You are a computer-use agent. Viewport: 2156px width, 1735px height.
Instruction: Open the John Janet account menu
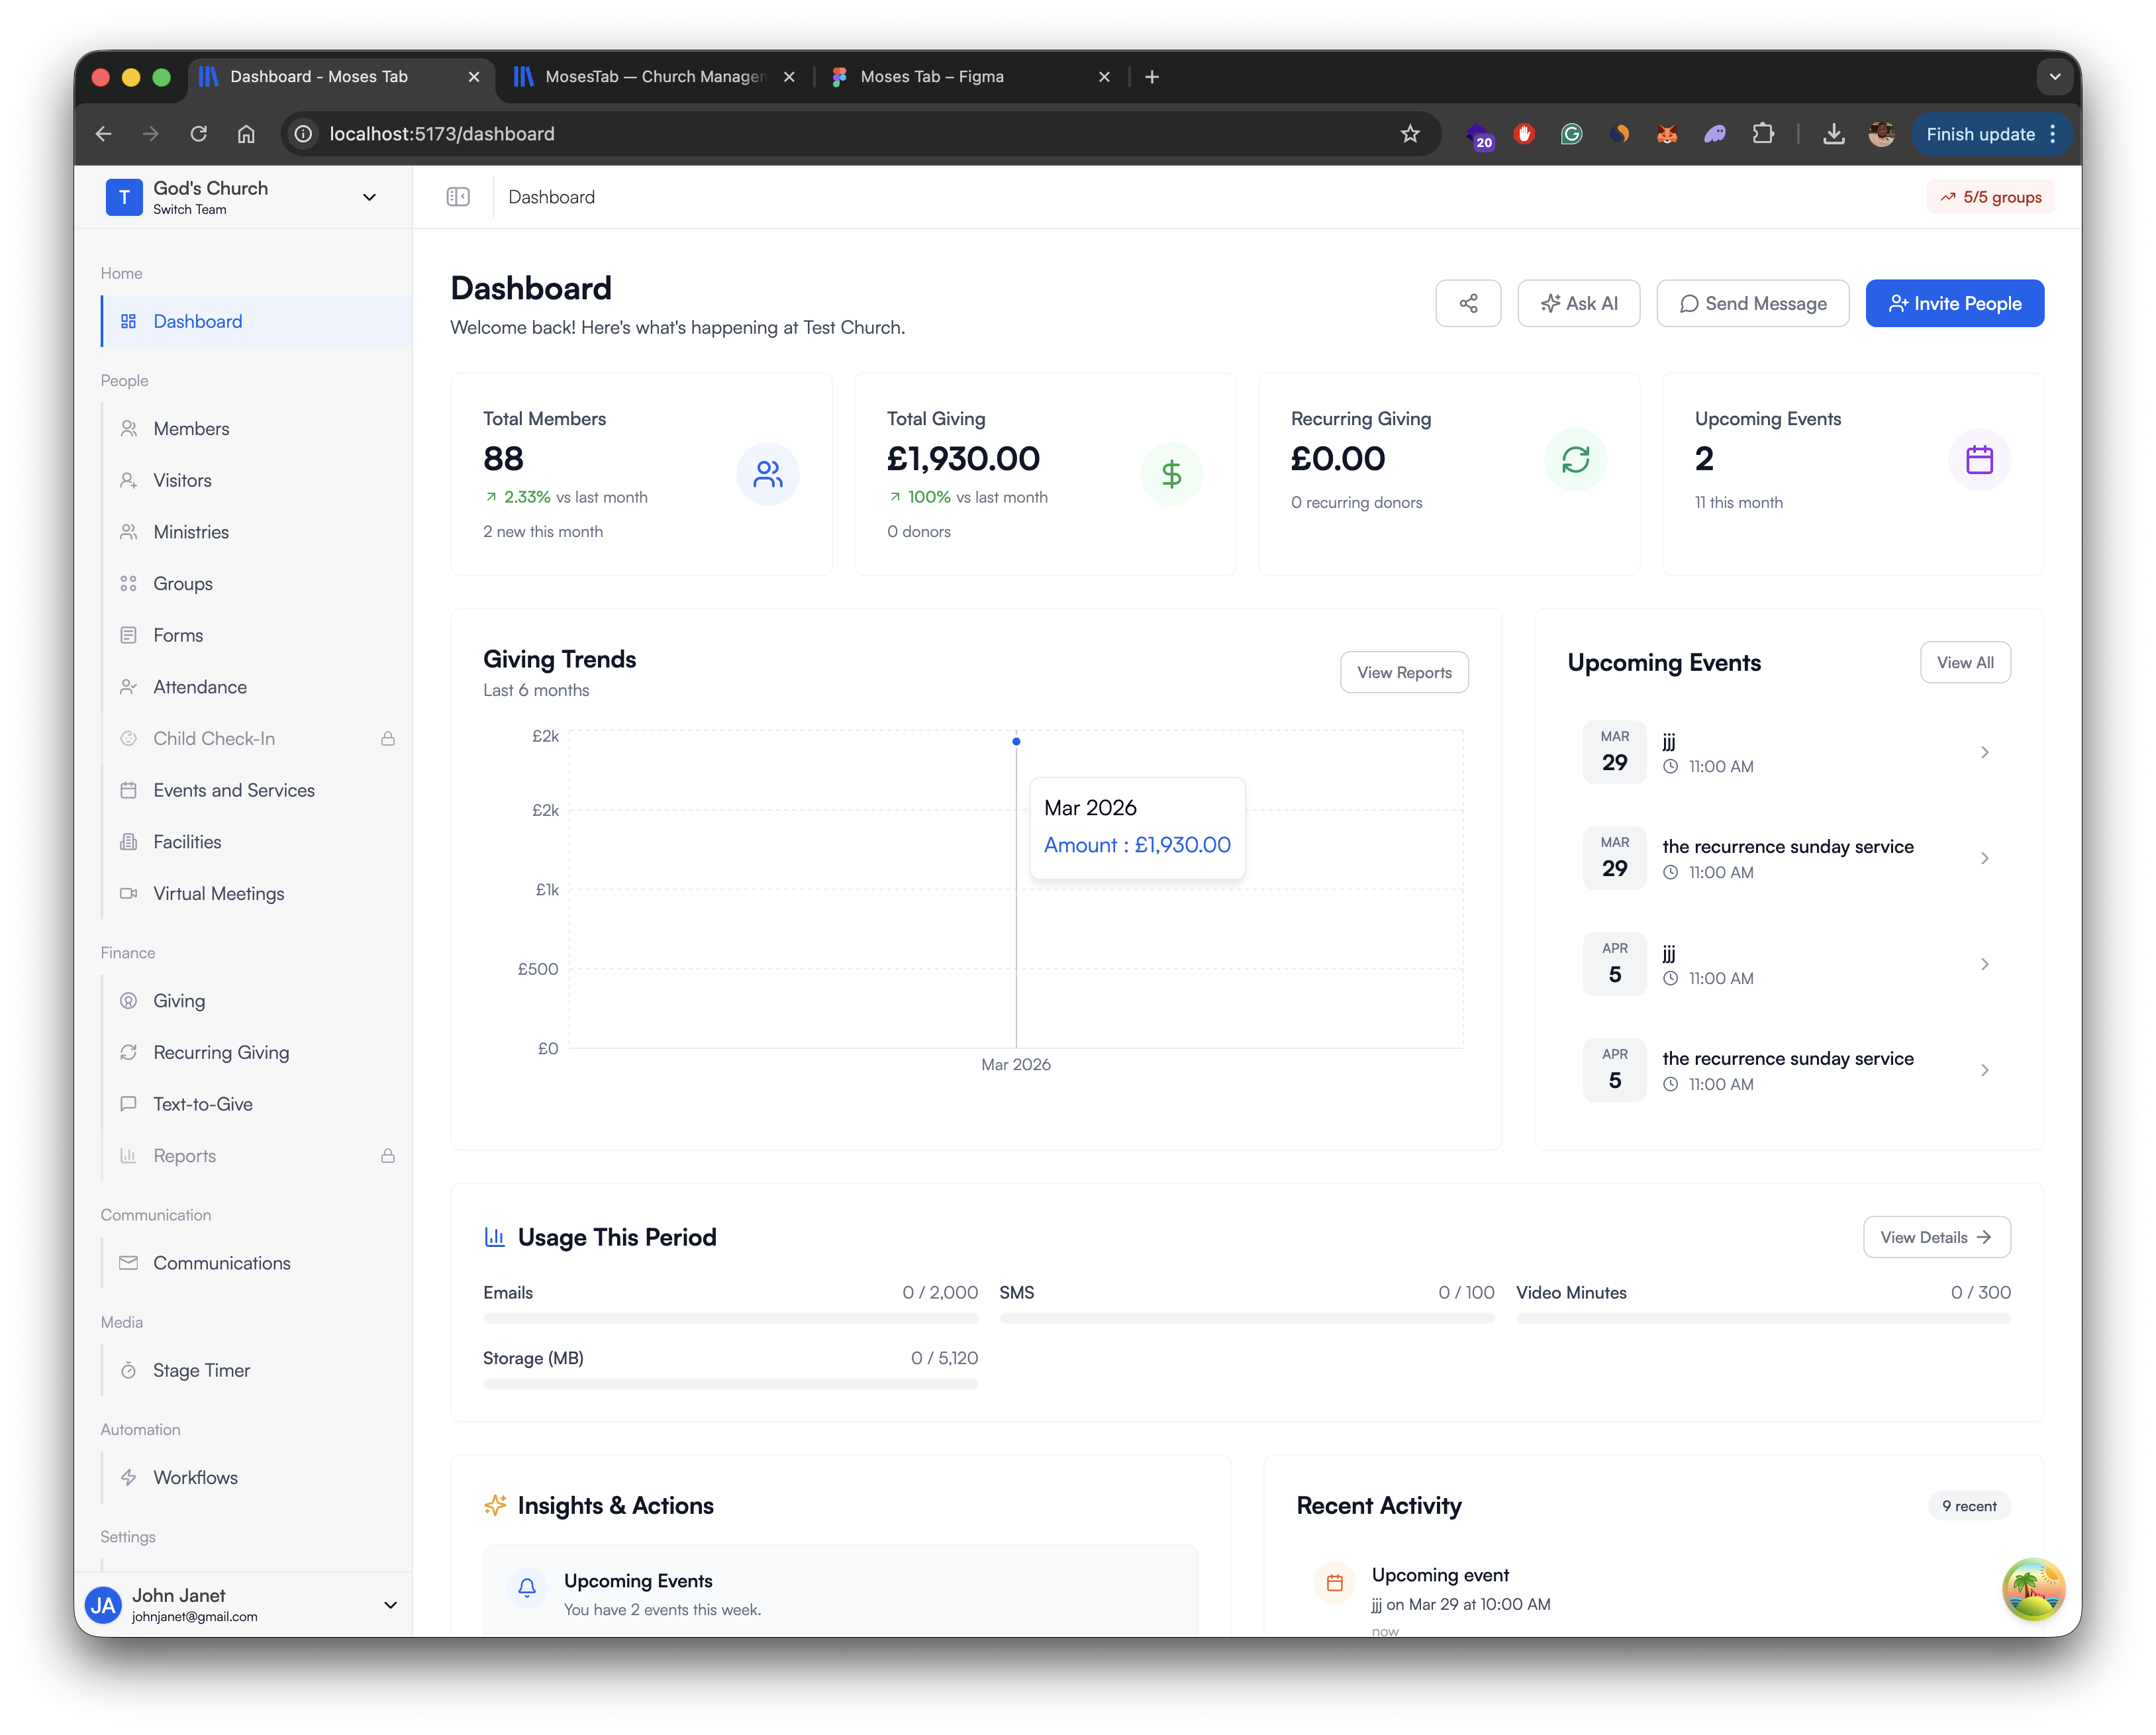click(x=390, y=1604)
